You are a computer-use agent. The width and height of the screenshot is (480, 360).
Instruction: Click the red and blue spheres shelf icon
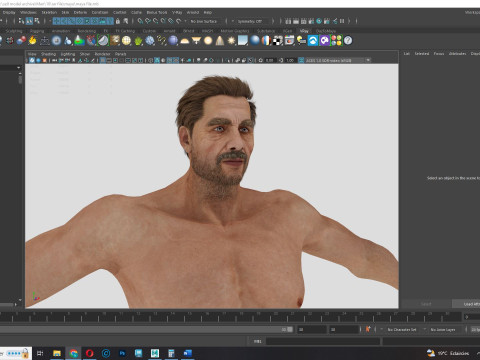(x=21, y=41)
